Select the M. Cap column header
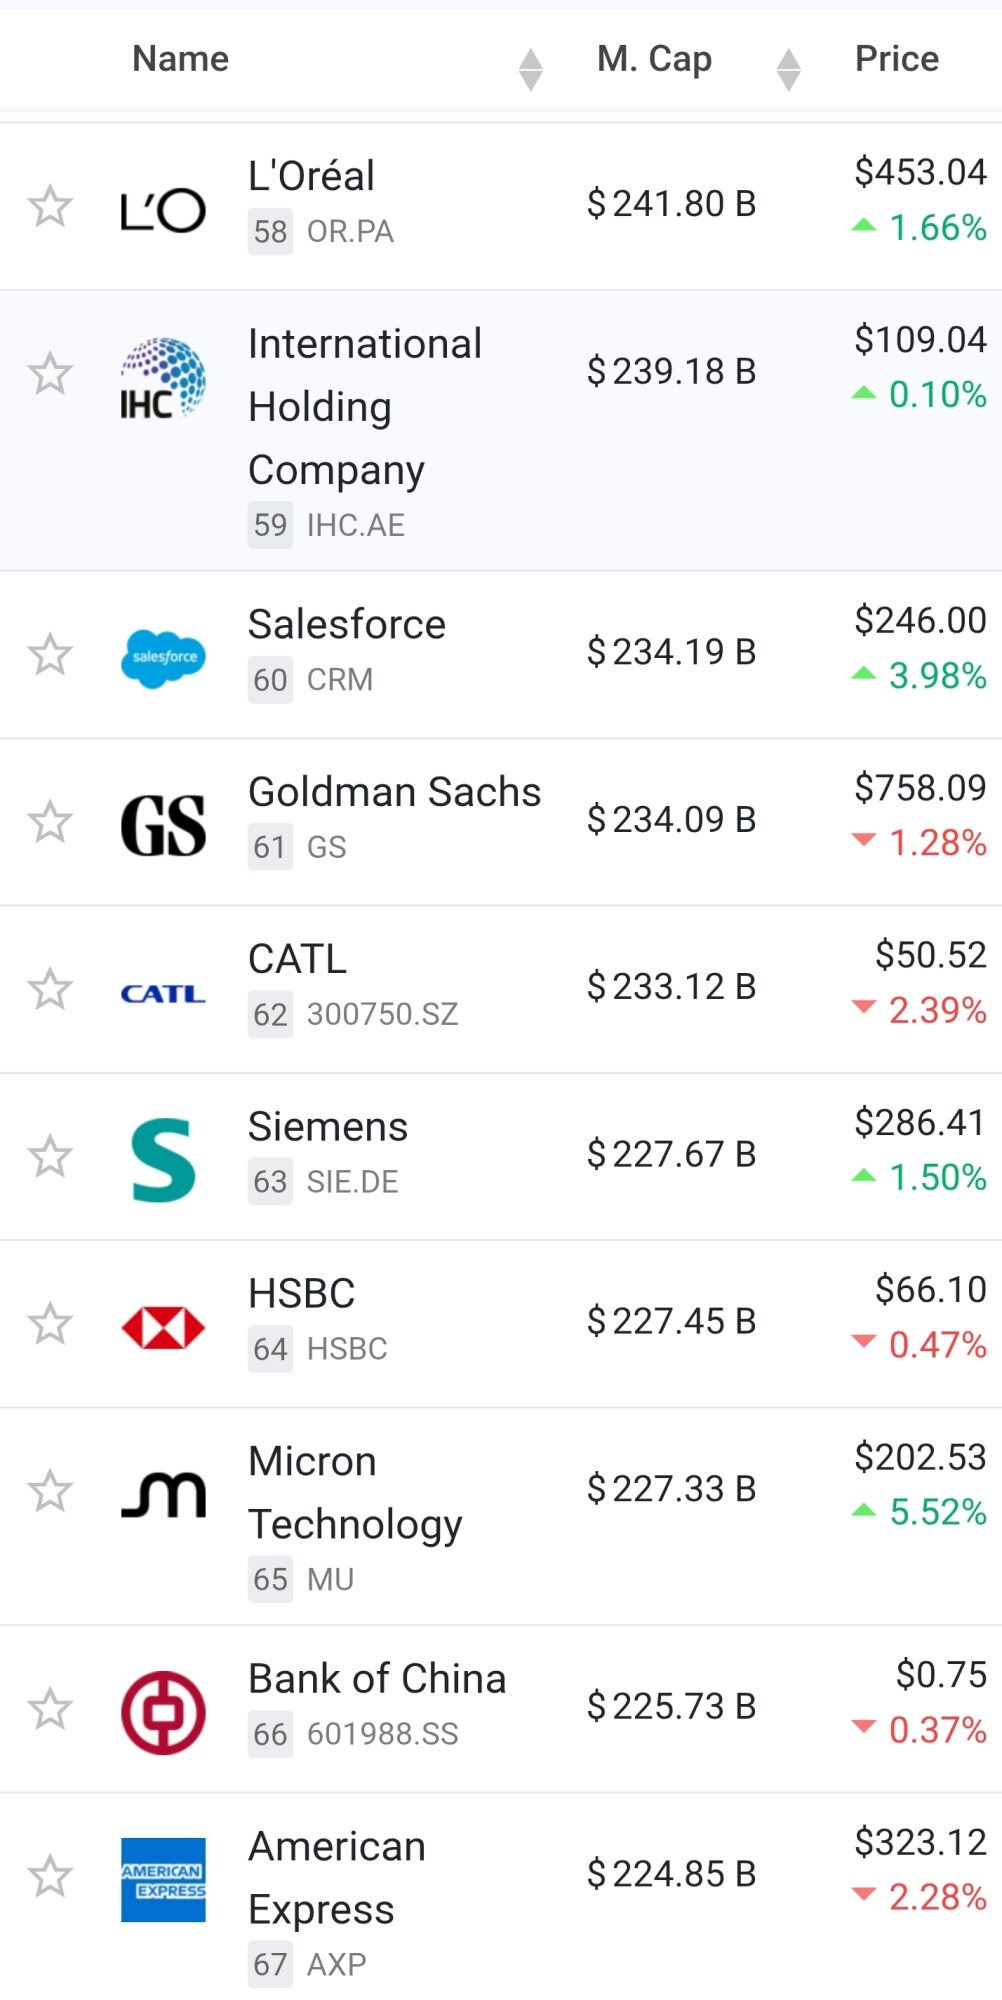The image size is (1002, 2000). coord(654,59)
